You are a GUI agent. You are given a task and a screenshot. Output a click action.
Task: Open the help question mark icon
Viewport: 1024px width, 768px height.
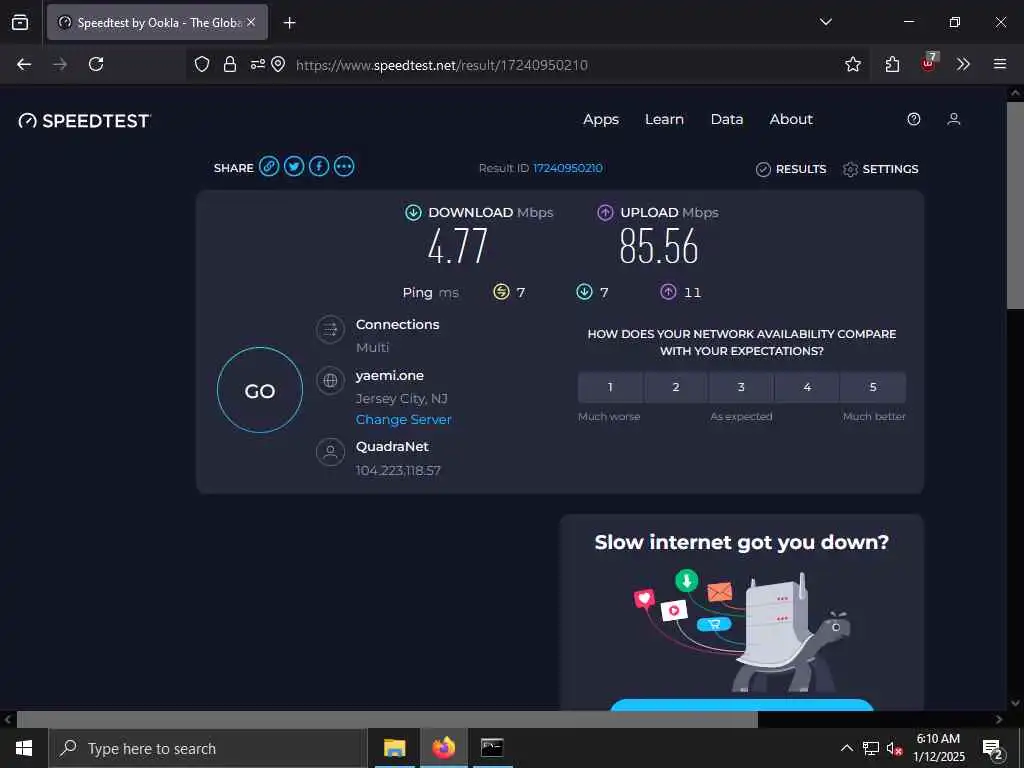coord(914,119)
